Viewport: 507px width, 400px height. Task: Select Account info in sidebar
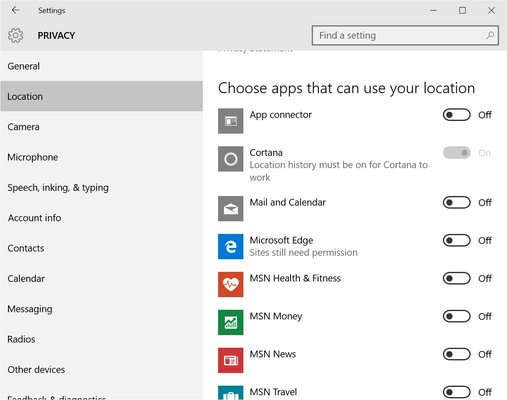101,218
